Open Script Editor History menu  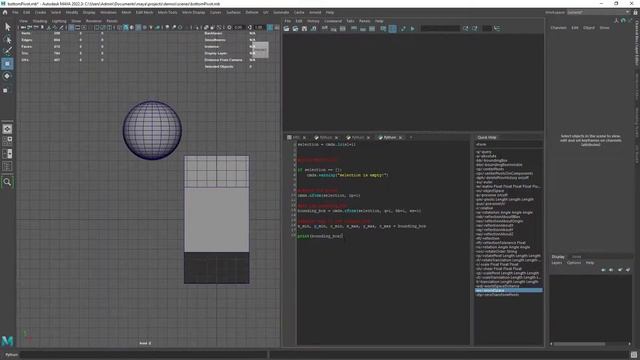point(313,21)
